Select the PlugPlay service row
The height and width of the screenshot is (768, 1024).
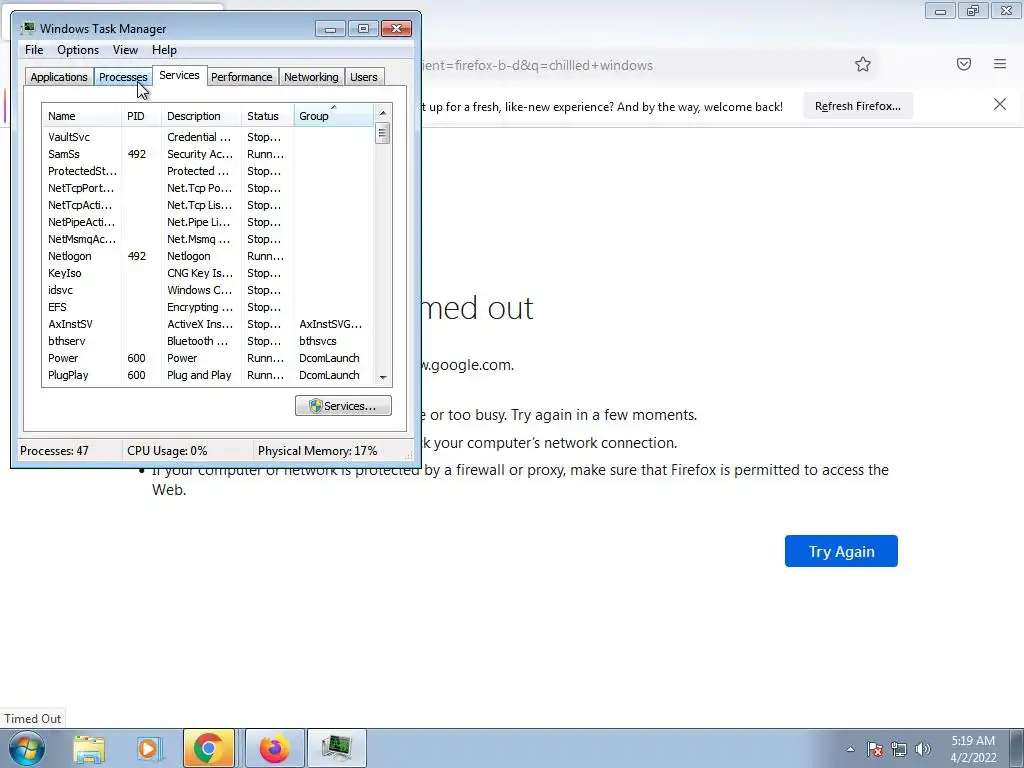pyautogui.click(x=208, y=375)
